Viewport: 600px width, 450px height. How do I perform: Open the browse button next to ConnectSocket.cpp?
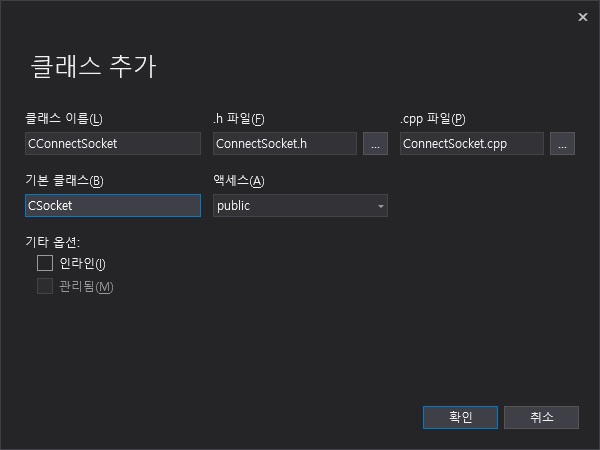click(562, 143)
